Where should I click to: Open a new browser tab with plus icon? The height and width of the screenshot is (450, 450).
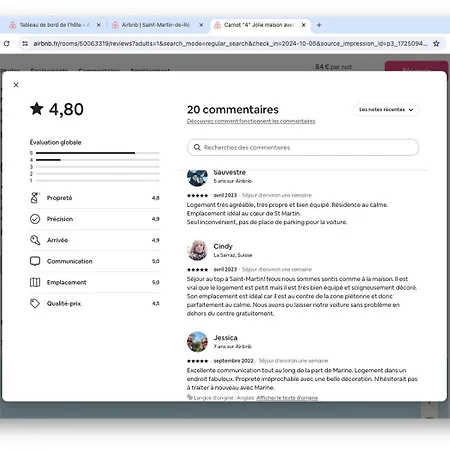319,25
